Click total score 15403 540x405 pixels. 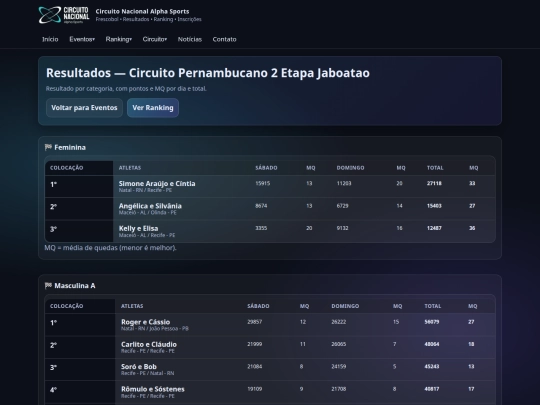[434, 206]
